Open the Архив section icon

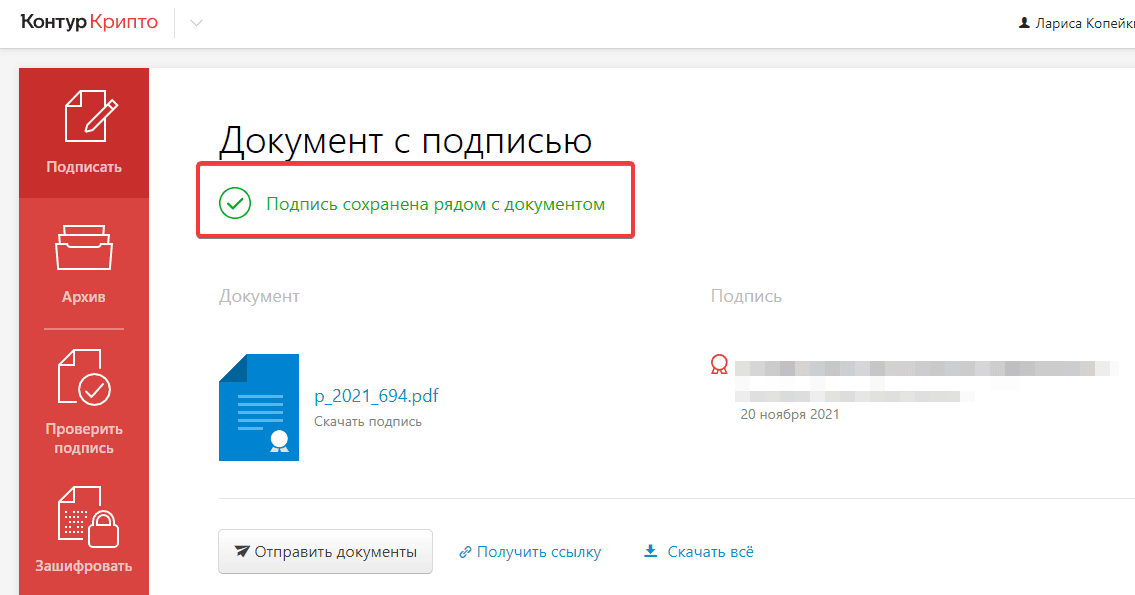point(84,250)
